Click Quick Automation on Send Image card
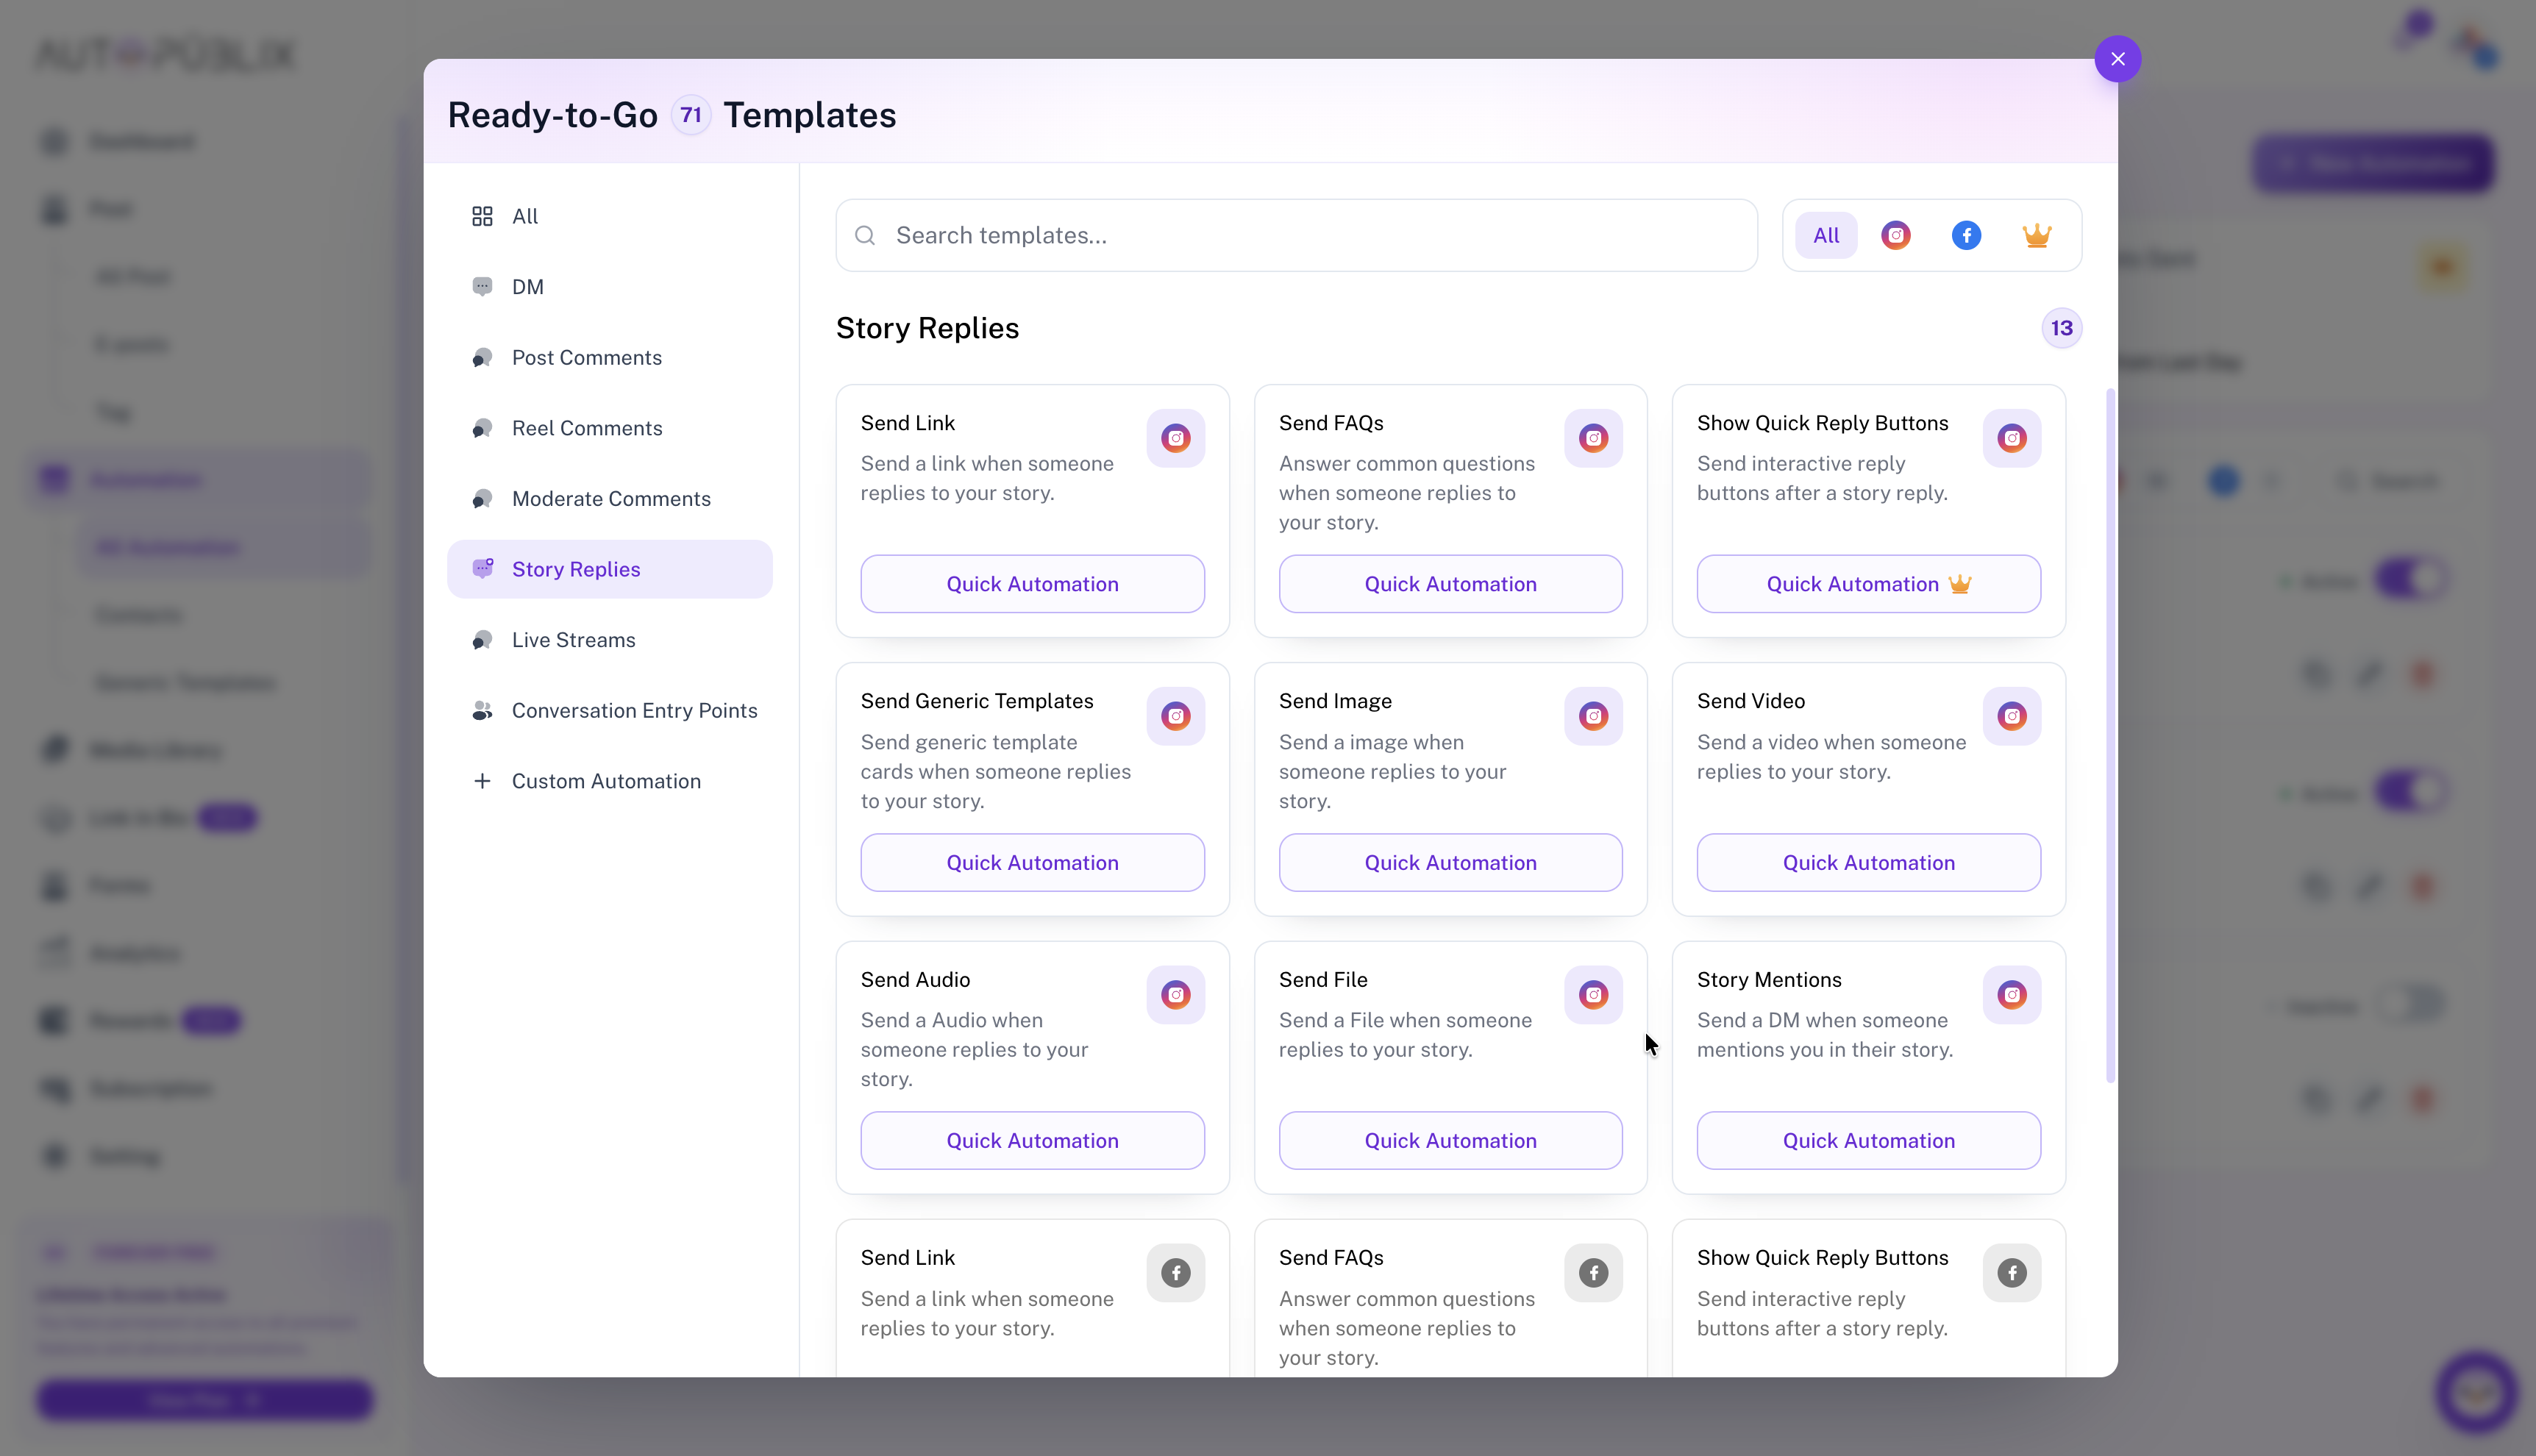This screenshot has width=2536, height=1456. pos(1450,862)
